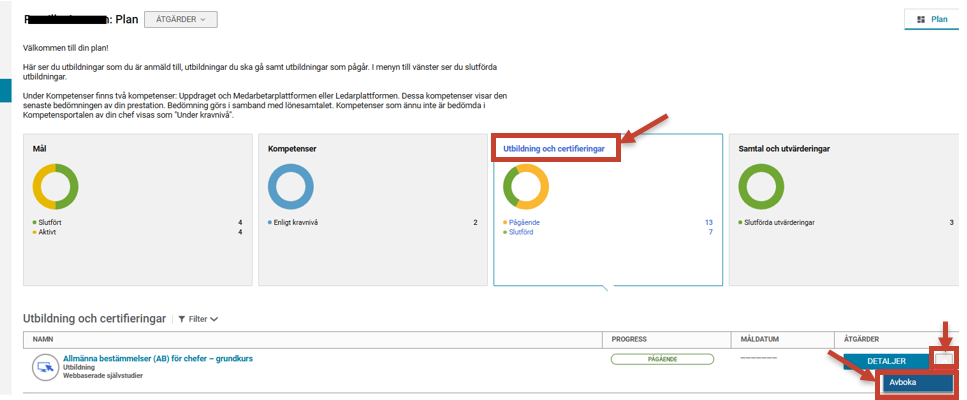The height and width of the screenshot is (400, 967).
Task: Click the Utbildning och certifieringar donut chart
Action: tap(526, 187)
